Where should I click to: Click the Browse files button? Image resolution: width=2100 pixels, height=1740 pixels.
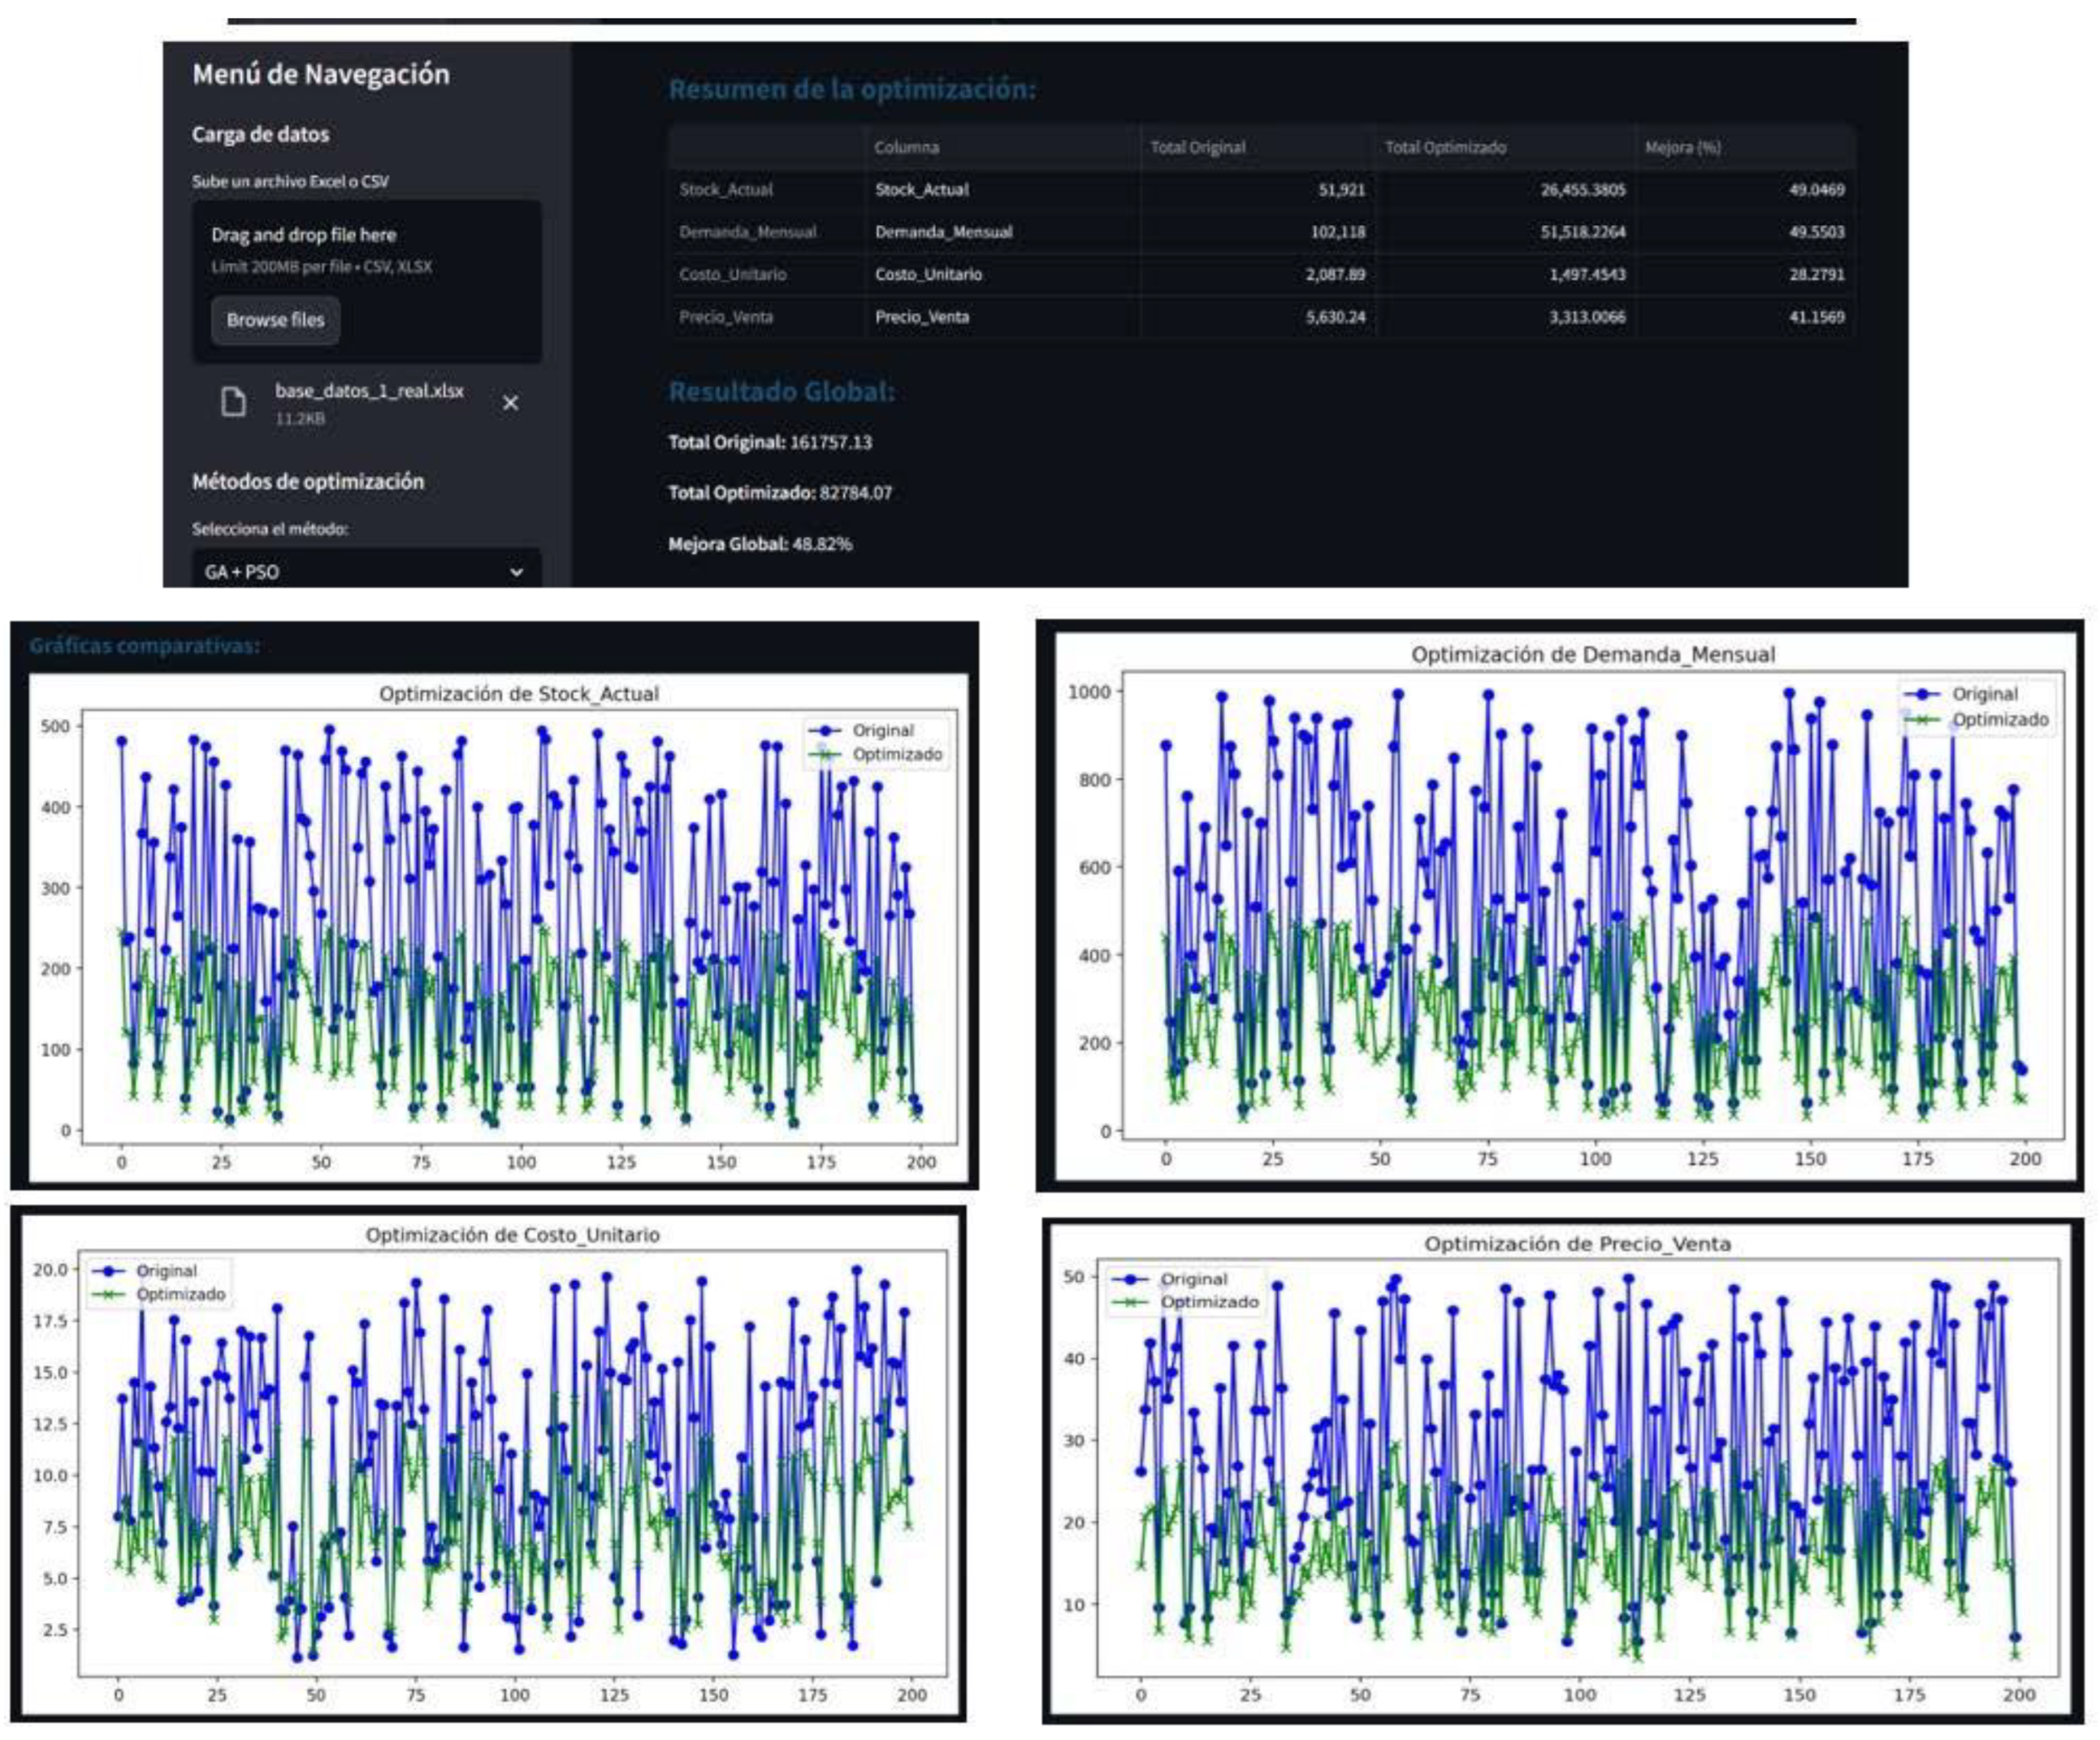275,320
